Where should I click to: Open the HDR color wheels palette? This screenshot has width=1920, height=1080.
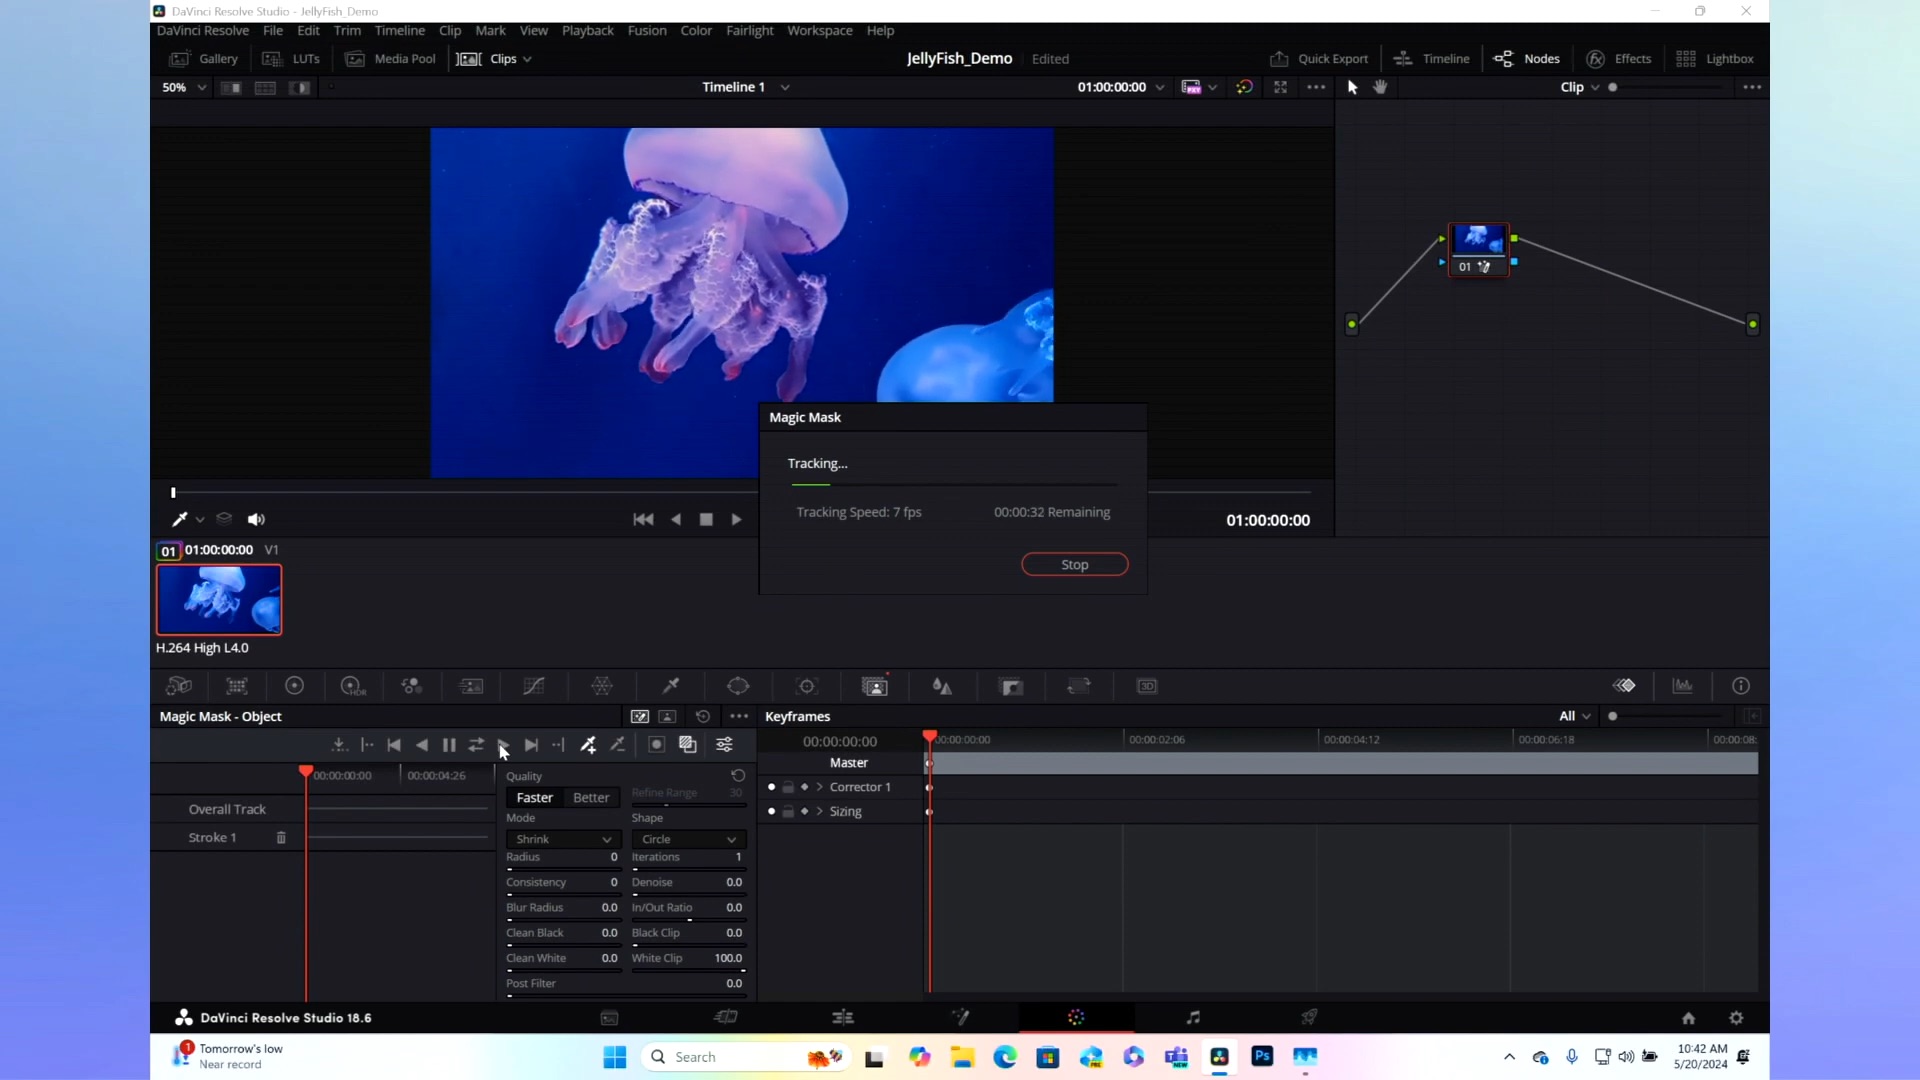pos(353,686)
